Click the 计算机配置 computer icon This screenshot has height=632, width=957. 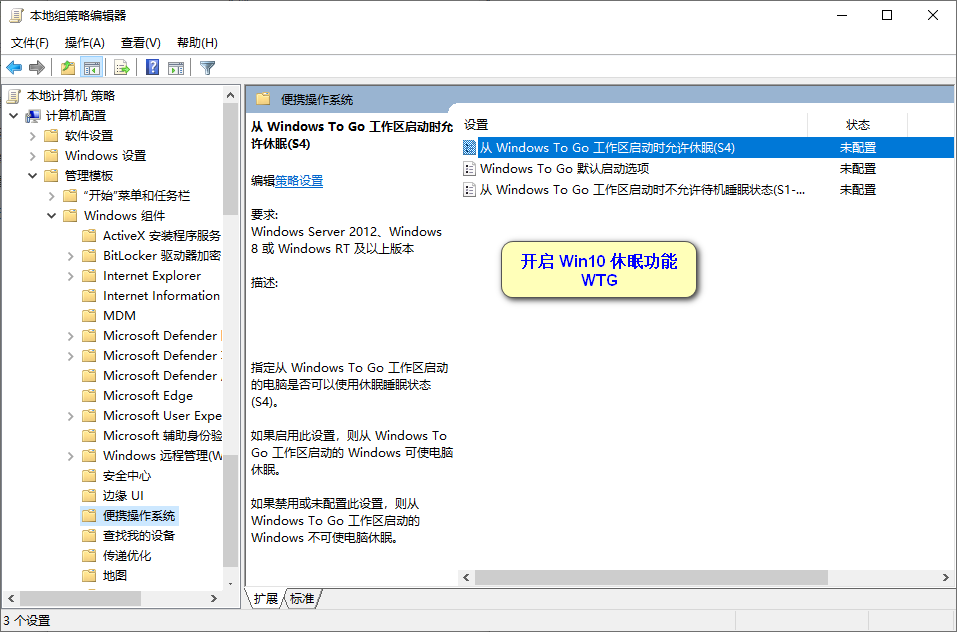click(33, 116)
